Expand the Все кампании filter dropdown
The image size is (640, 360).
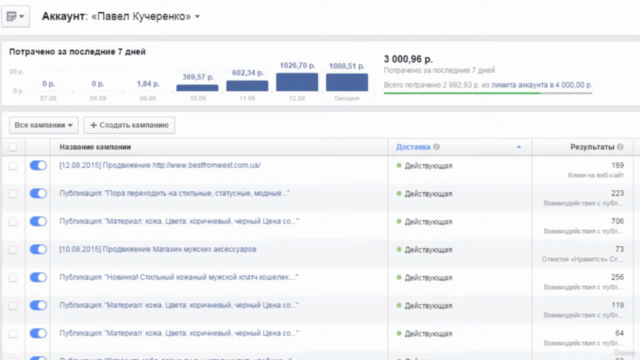tap(44, 125)
